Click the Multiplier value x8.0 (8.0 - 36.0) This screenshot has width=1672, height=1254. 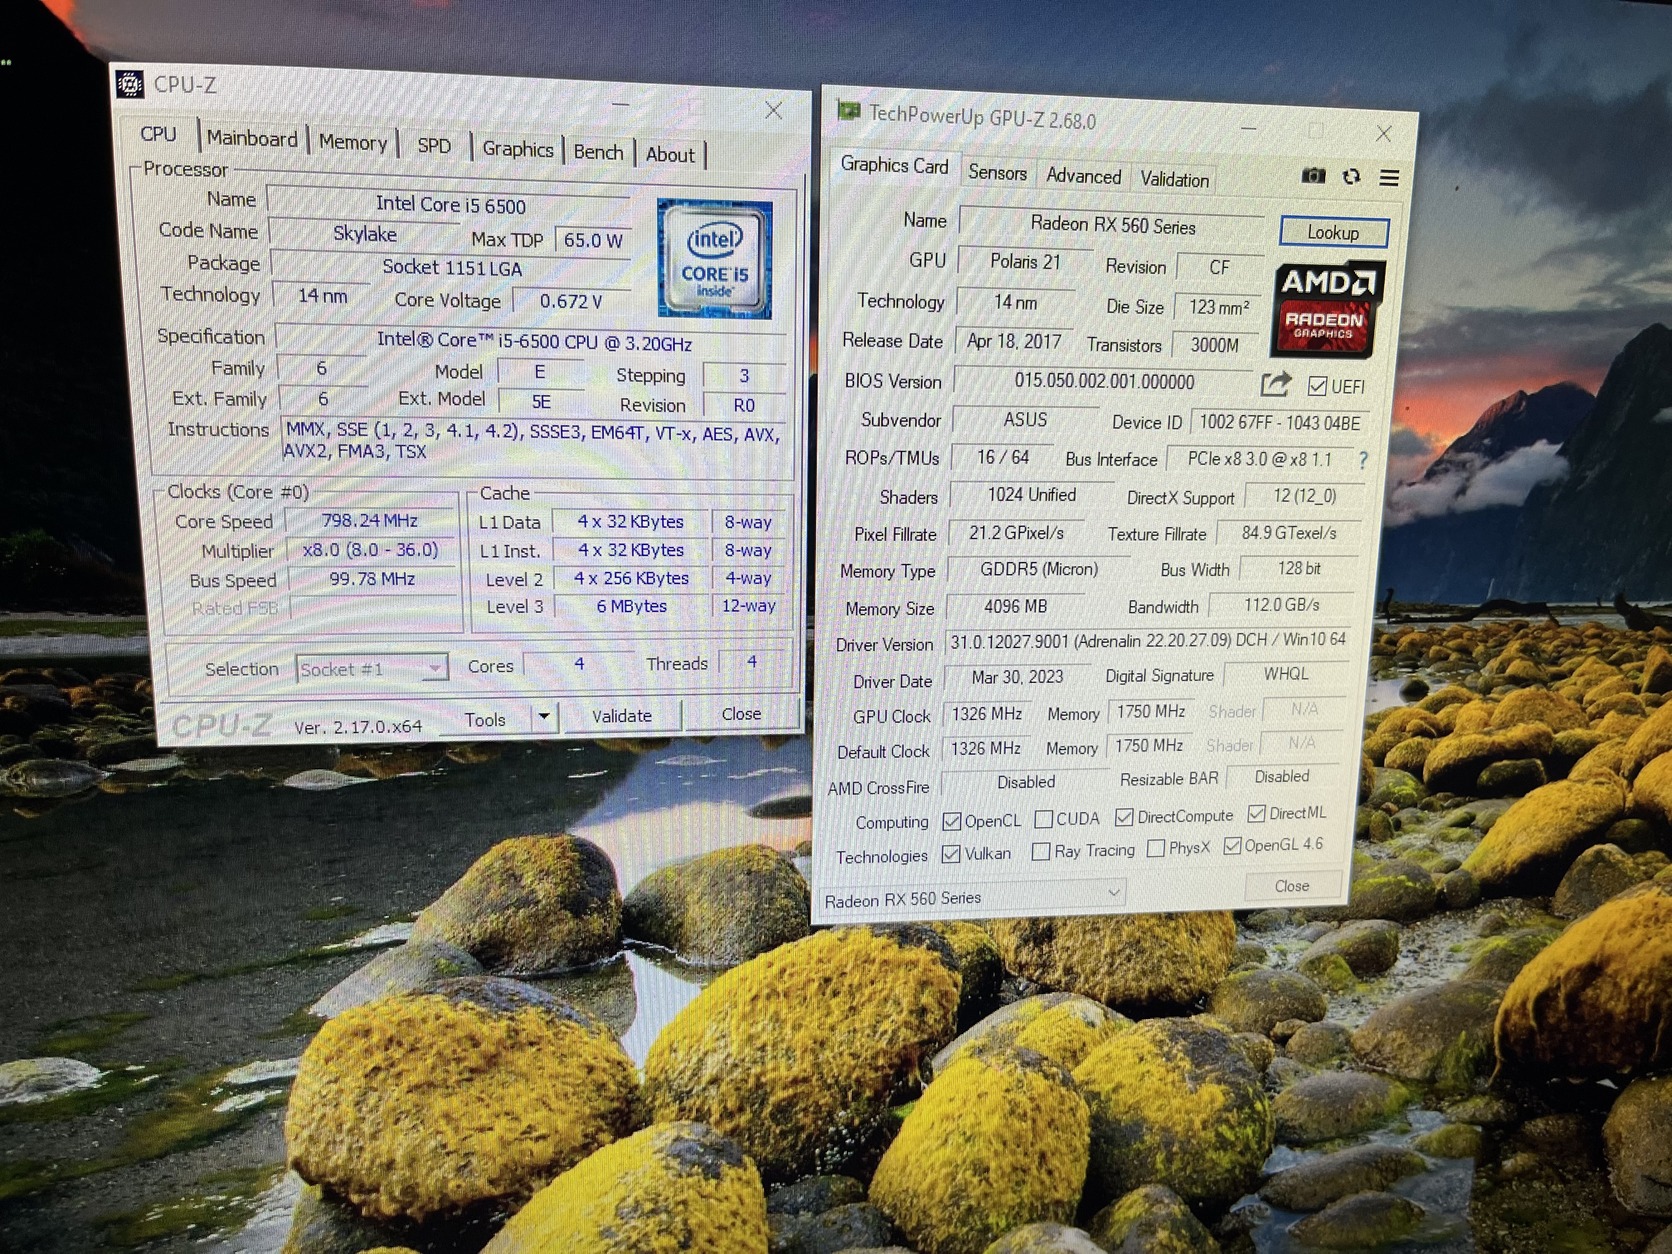[371, 550]
